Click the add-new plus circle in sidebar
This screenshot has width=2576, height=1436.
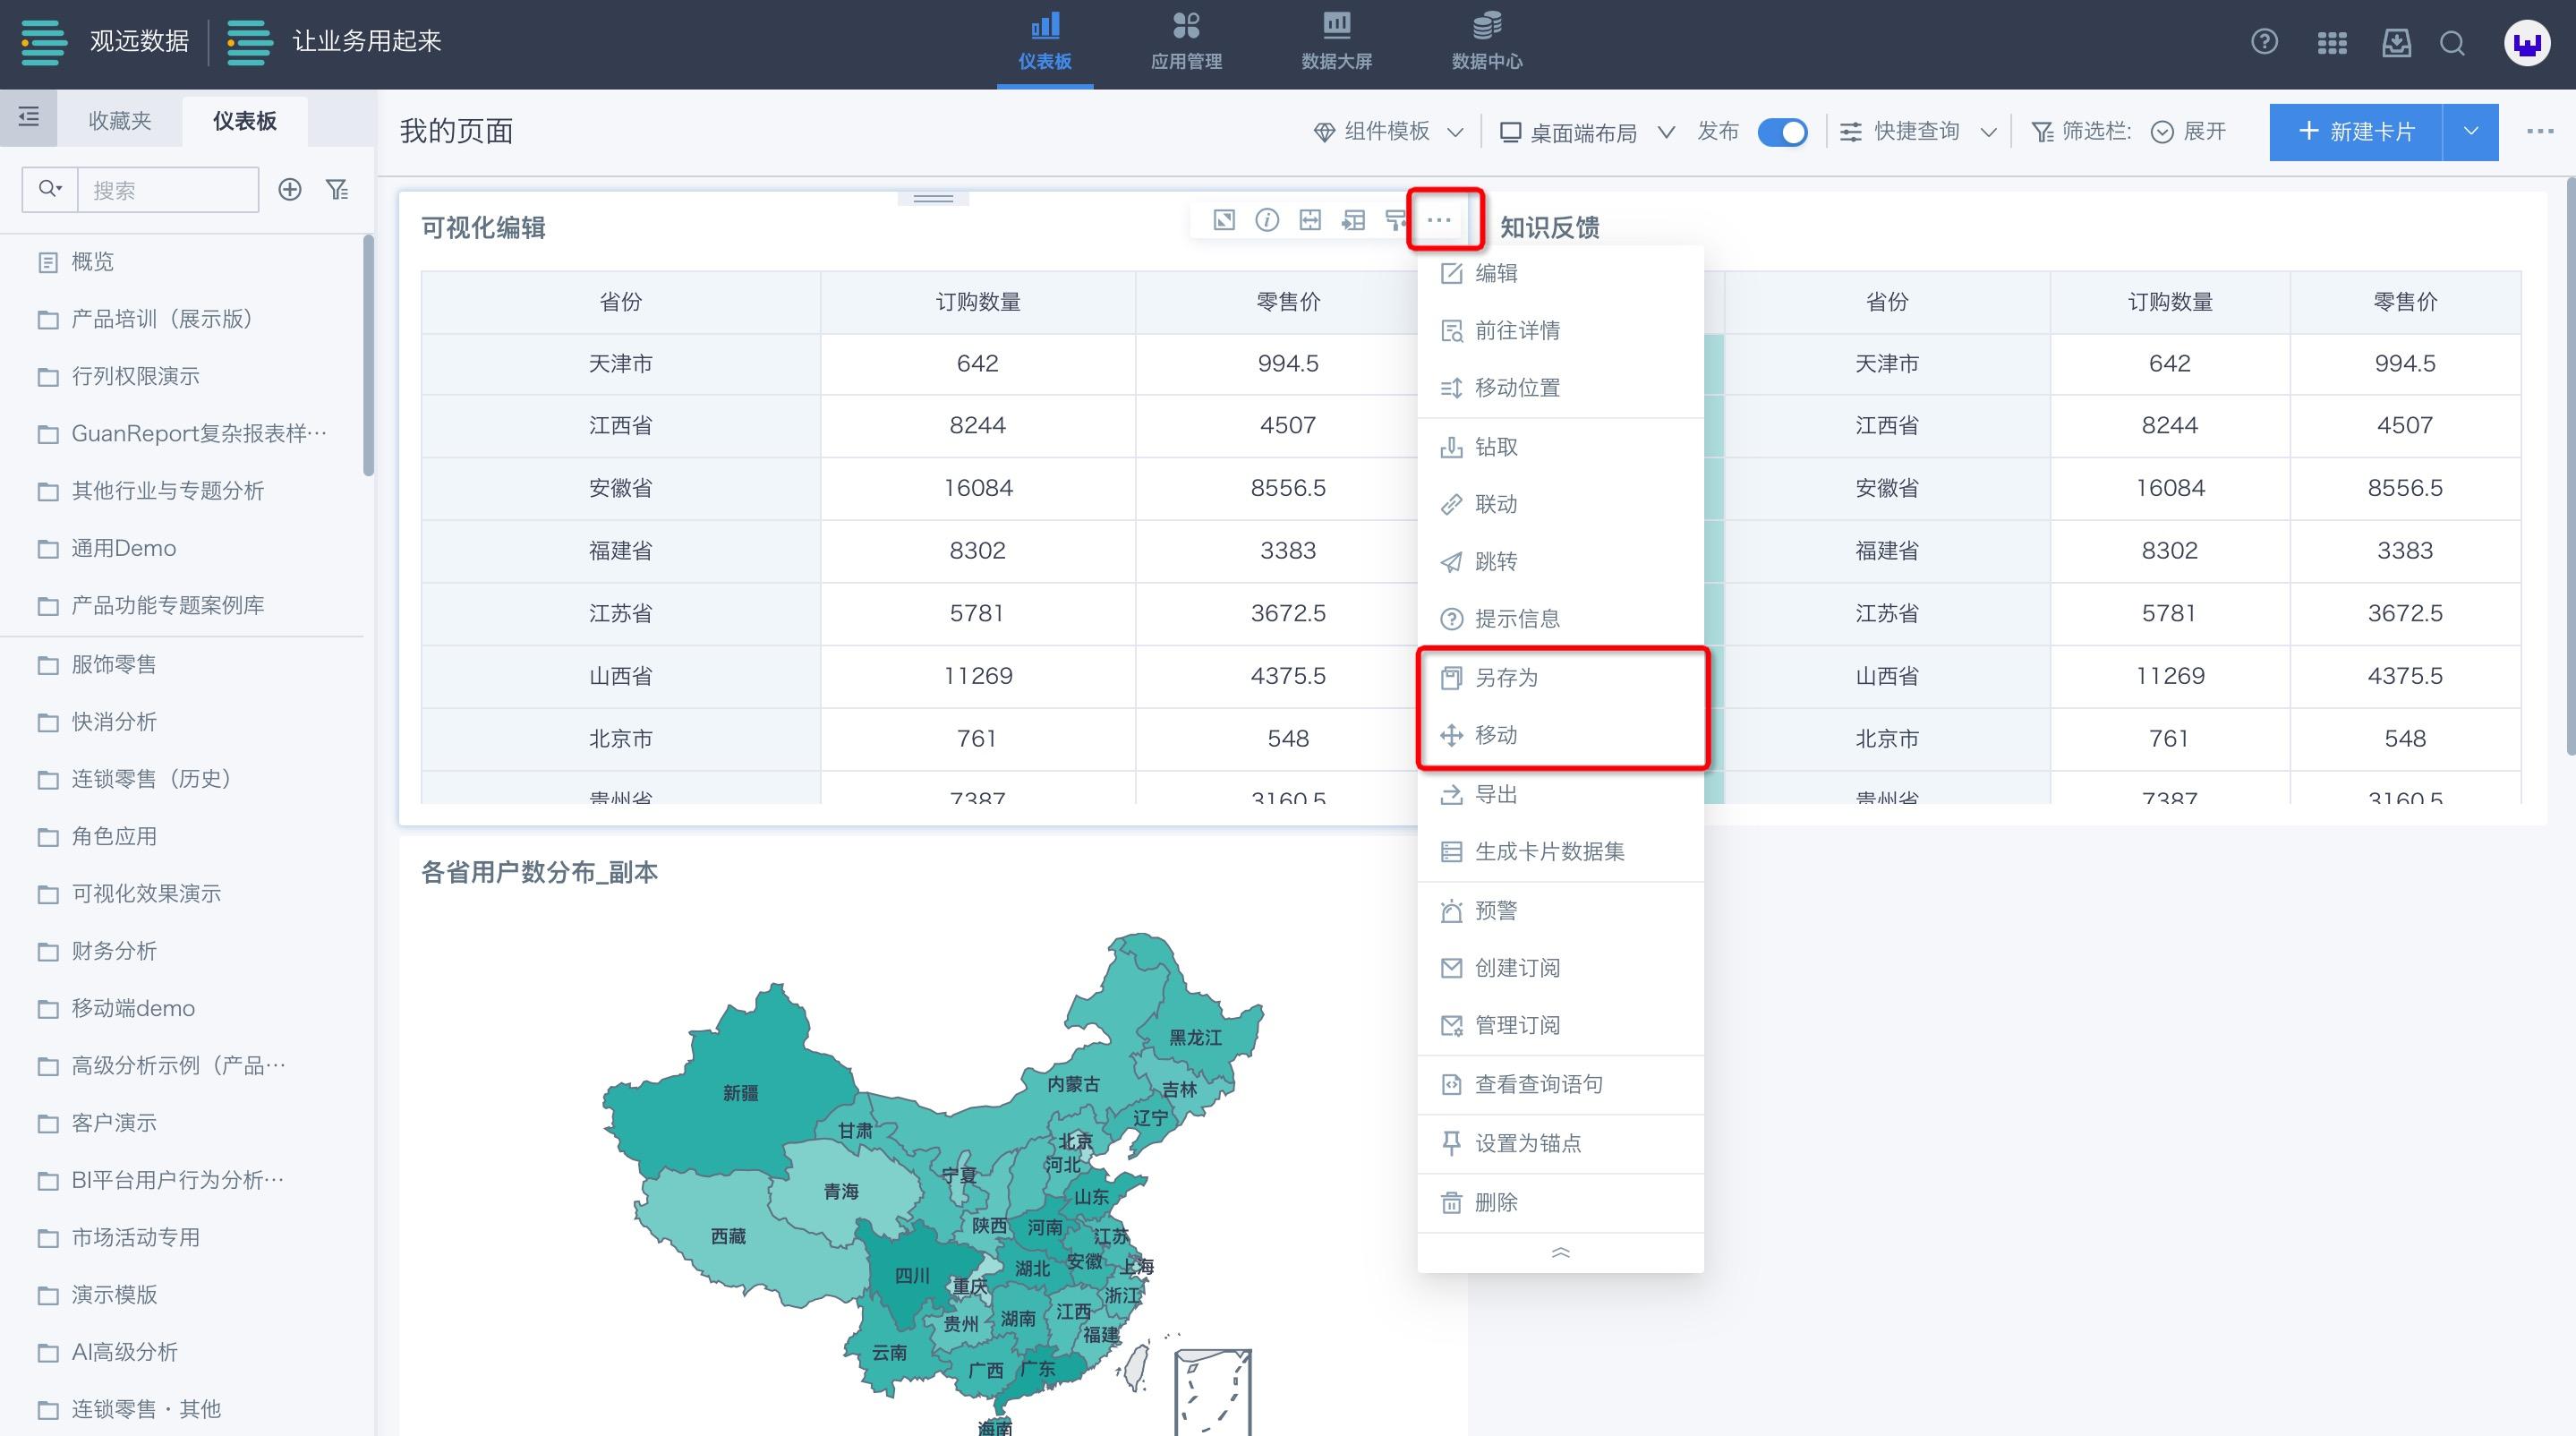(x=290, y=189)
